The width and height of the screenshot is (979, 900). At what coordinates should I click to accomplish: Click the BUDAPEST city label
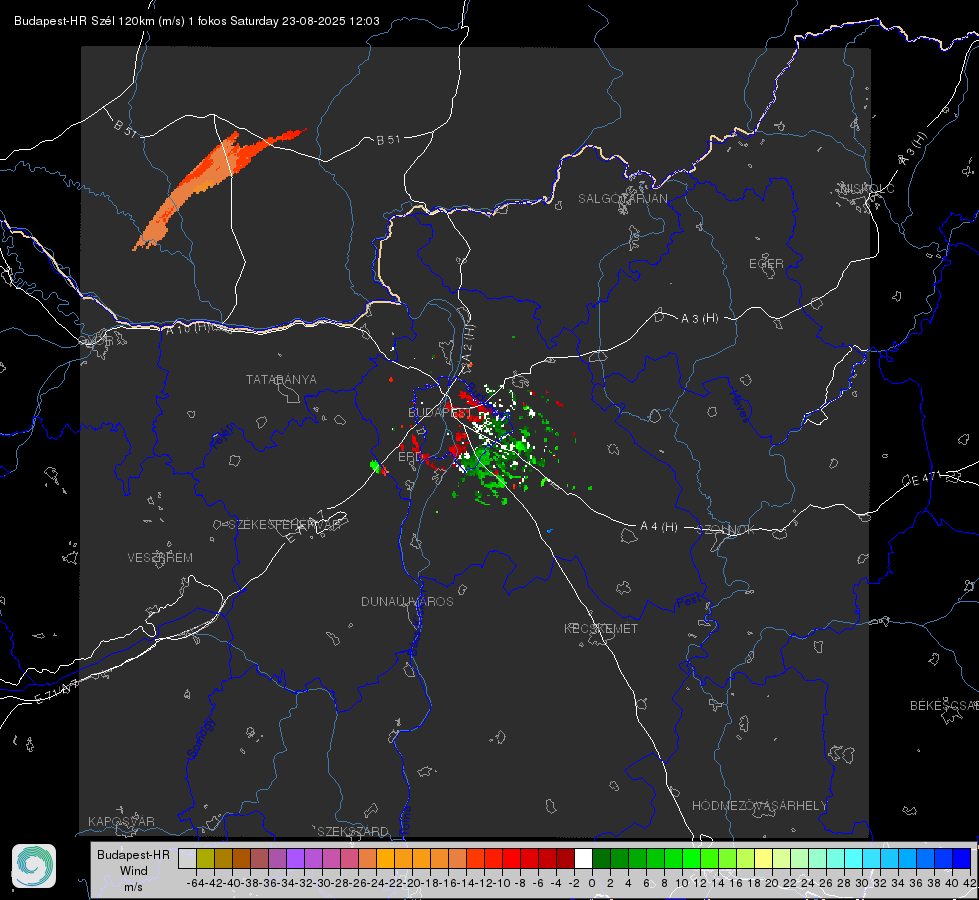(x=440, y=412)
